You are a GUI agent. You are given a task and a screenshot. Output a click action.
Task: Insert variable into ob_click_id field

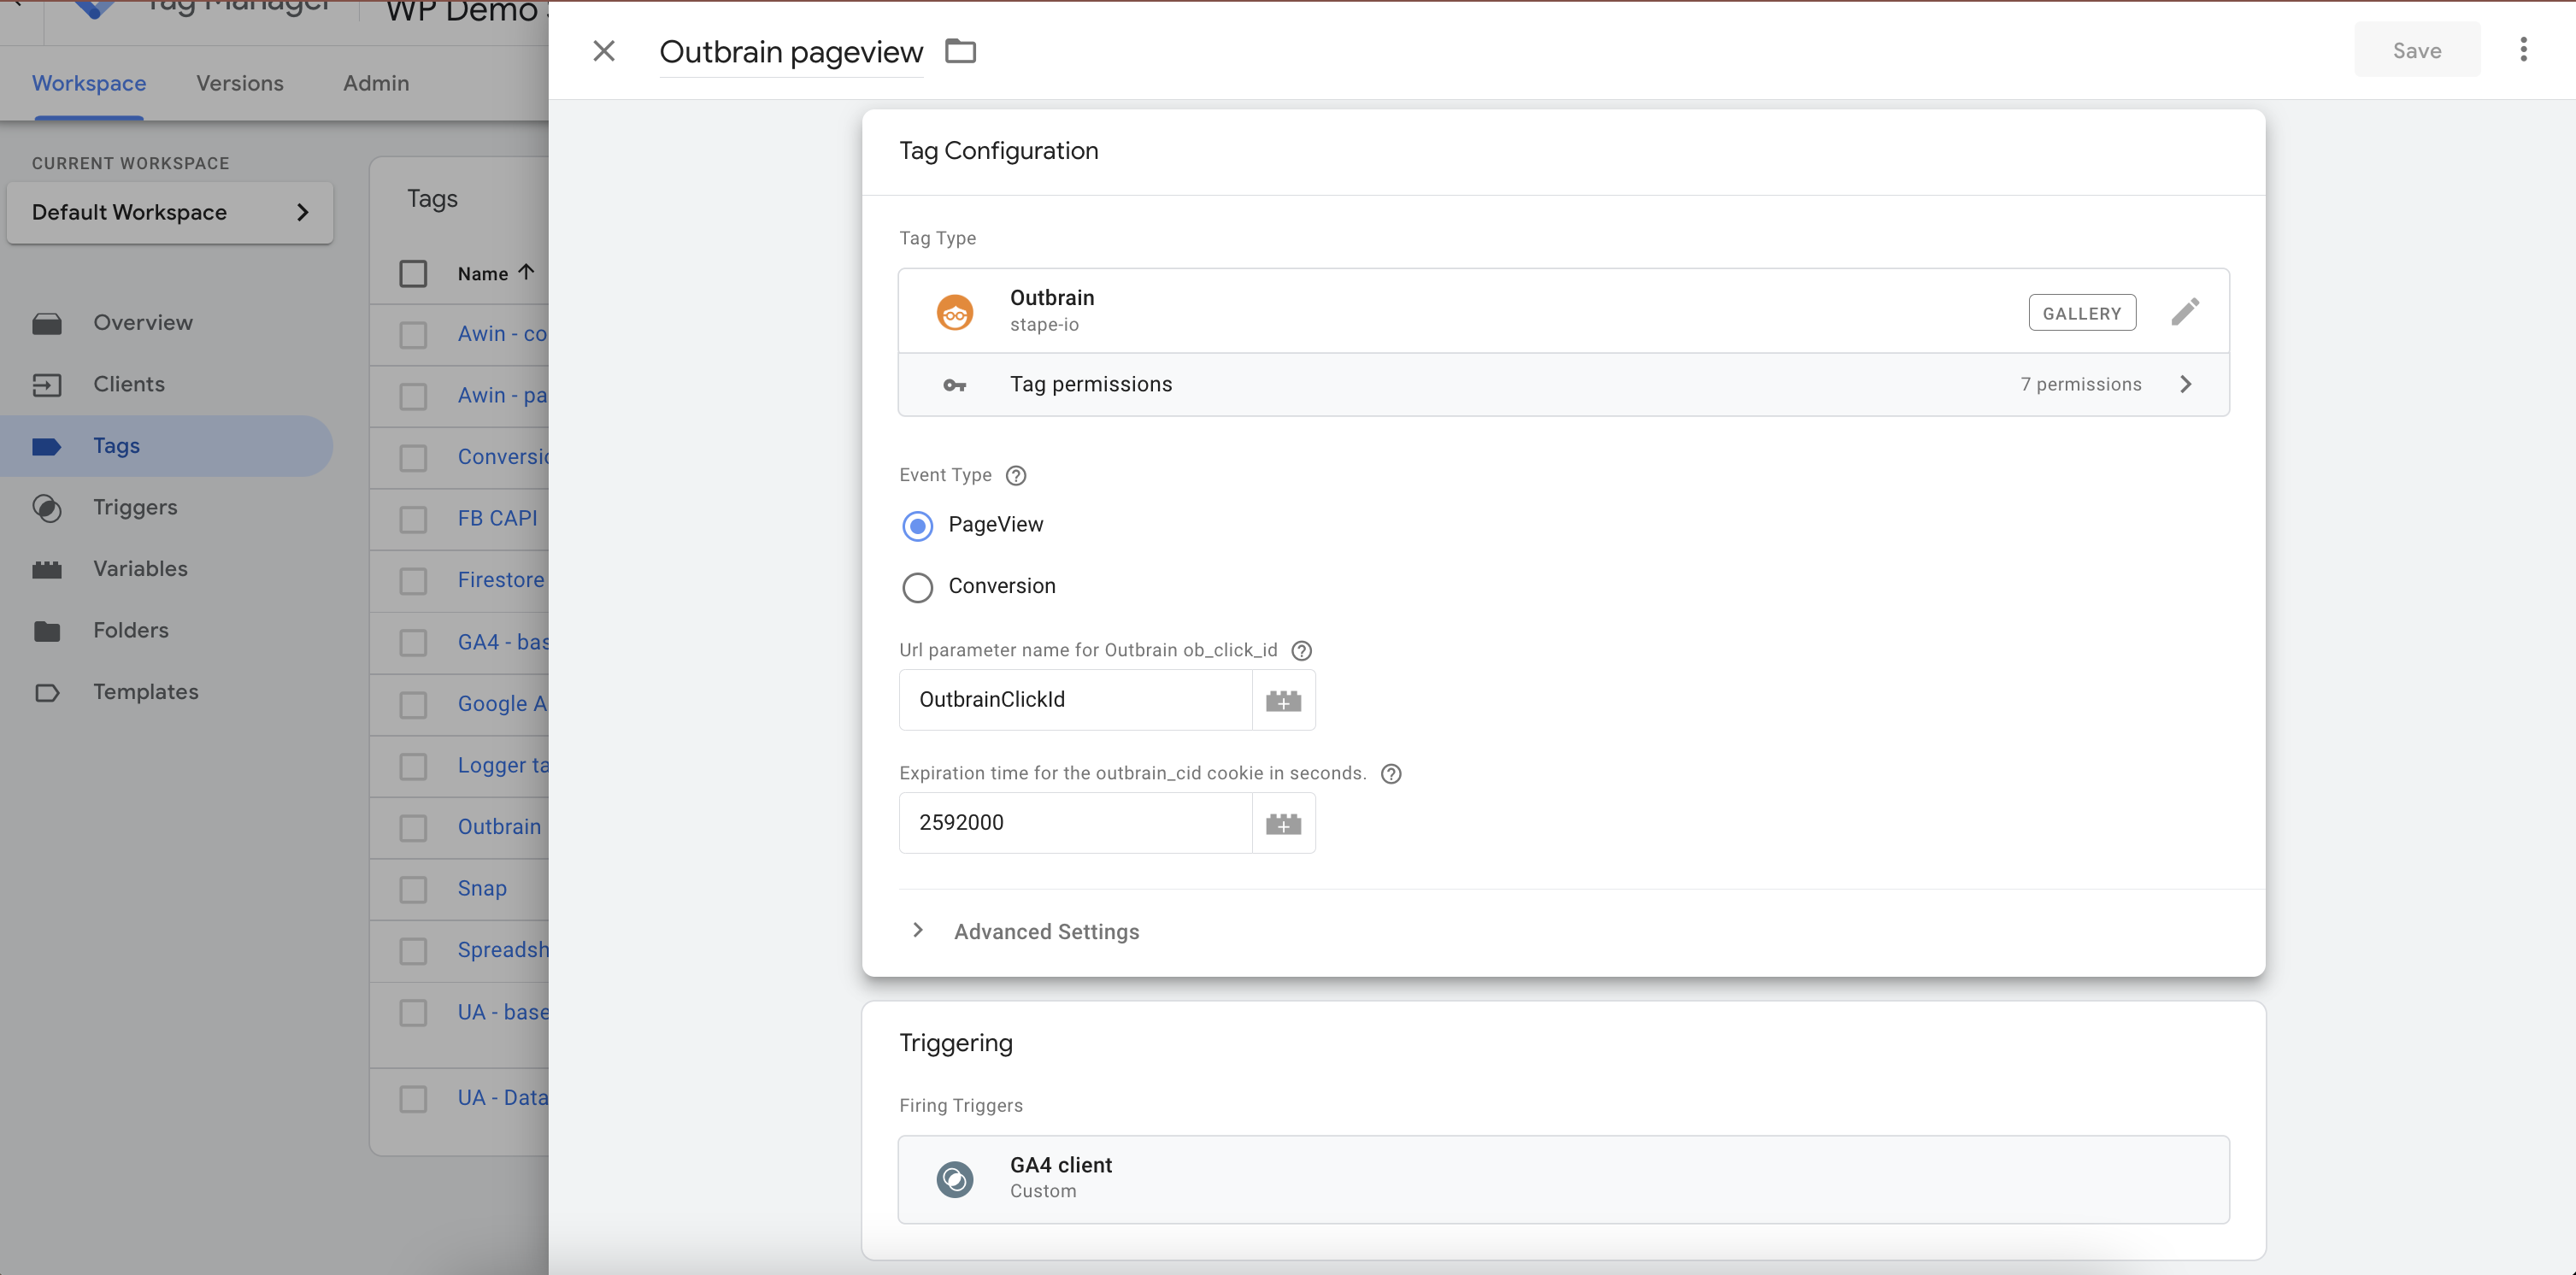point(1283,700)
